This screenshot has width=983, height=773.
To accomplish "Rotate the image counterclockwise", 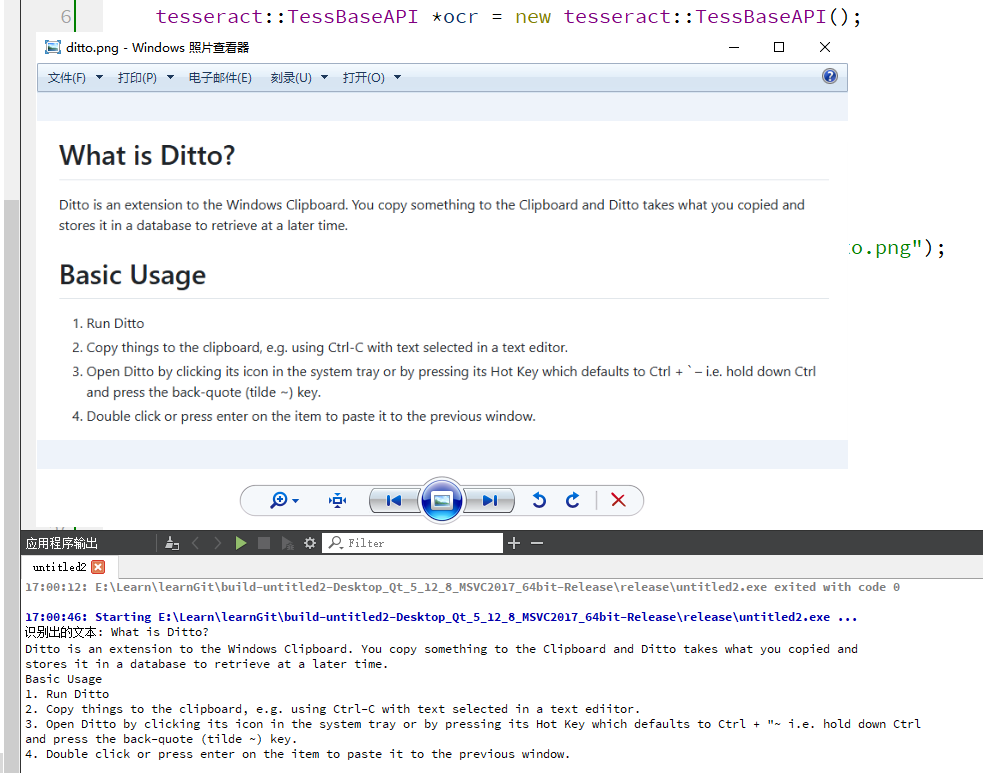I will coord(539,500).
